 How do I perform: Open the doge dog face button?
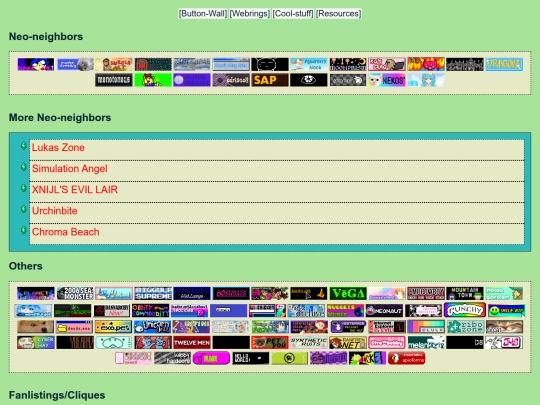pos(36,327)
